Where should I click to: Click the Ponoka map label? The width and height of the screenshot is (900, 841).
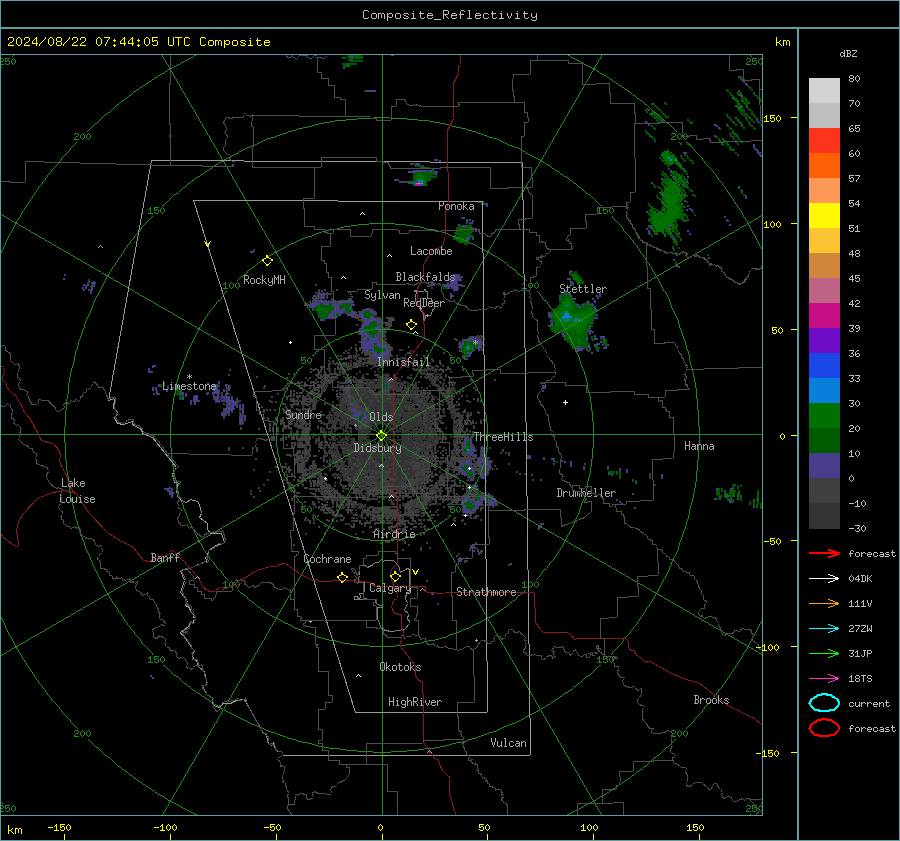(456, 206)
